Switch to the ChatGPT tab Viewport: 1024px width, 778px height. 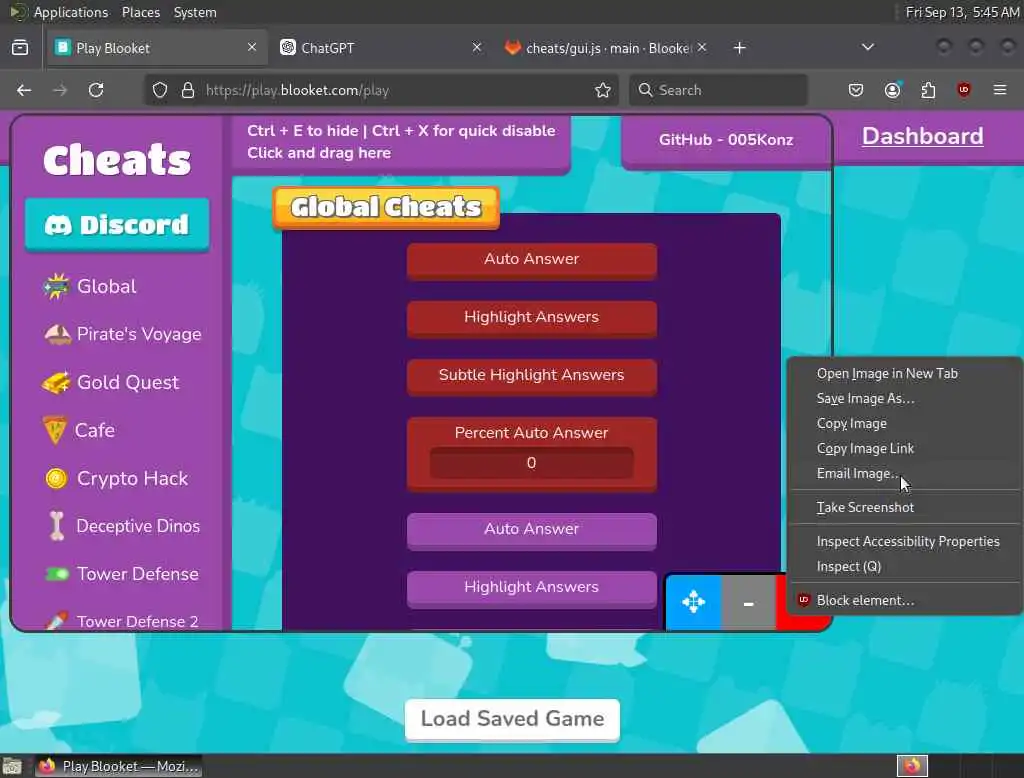click(372, 48)
